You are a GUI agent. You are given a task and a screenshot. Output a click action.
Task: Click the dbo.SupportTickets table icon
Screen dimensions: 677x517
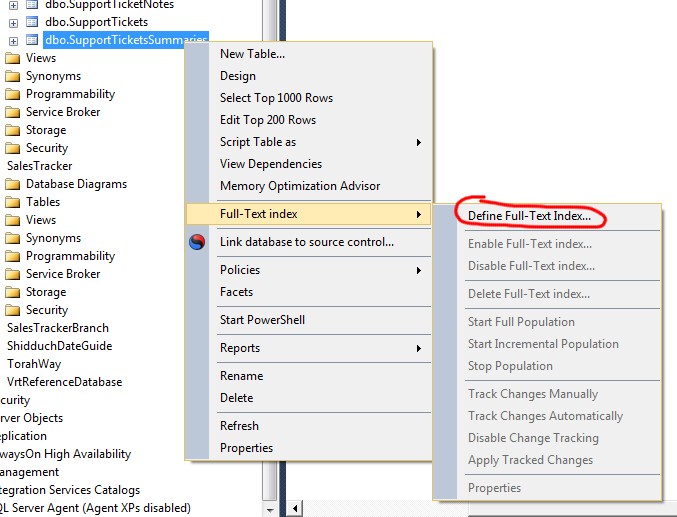point(32,22)
